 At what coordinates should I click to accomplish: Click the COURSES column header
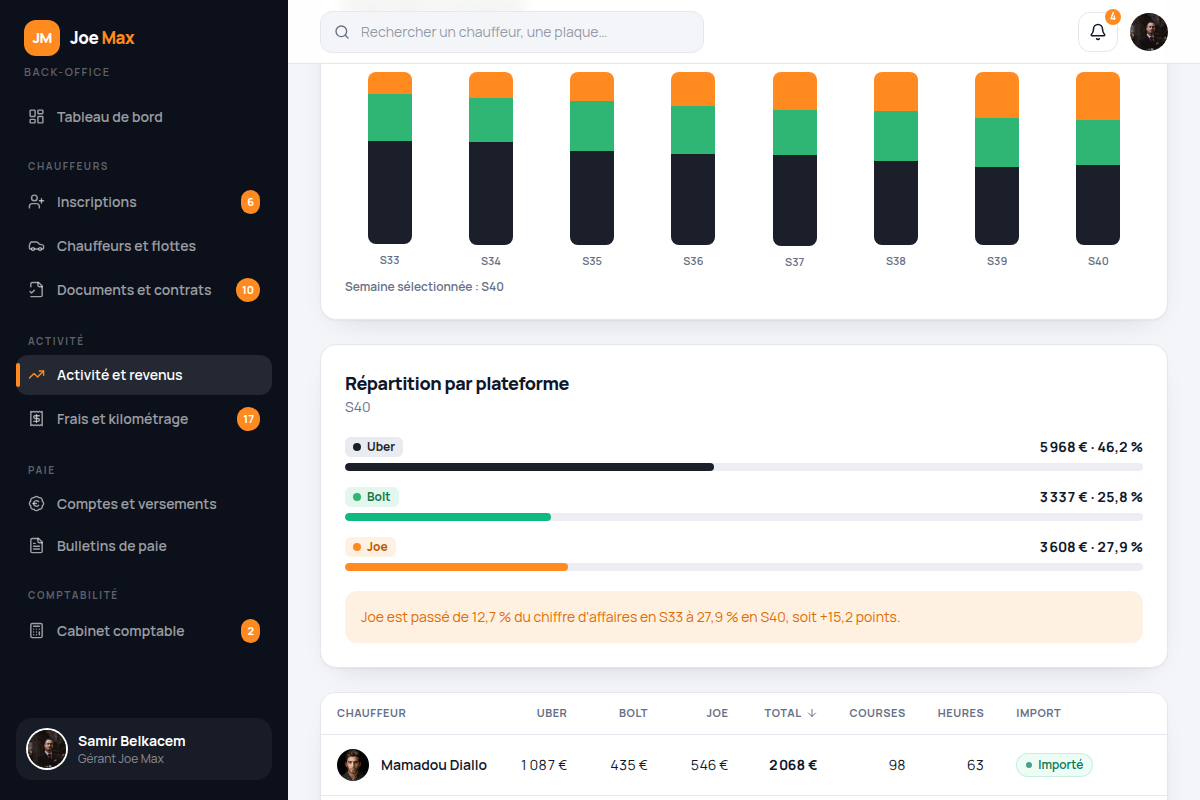tap(877, 713)
